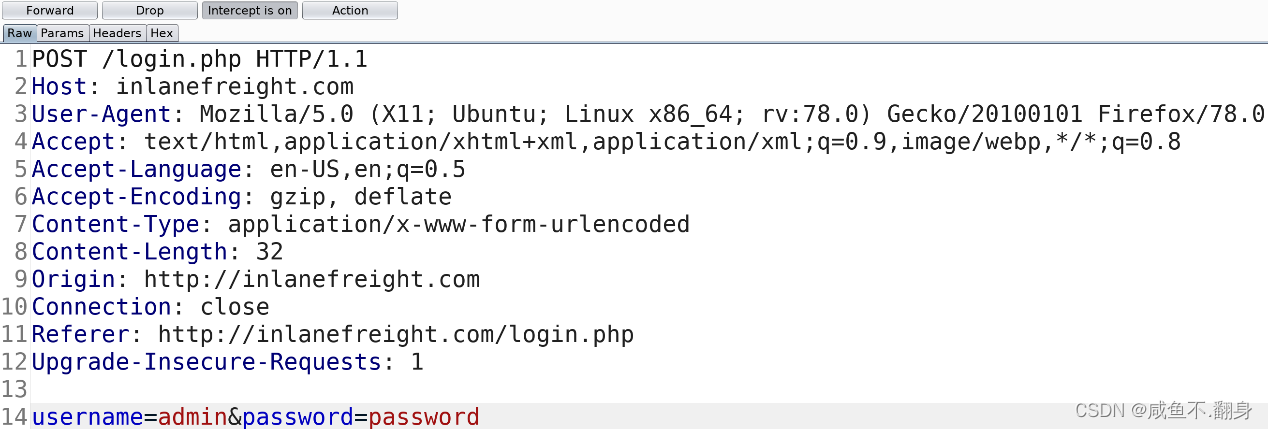Select the Hex tab

(162, 33)
